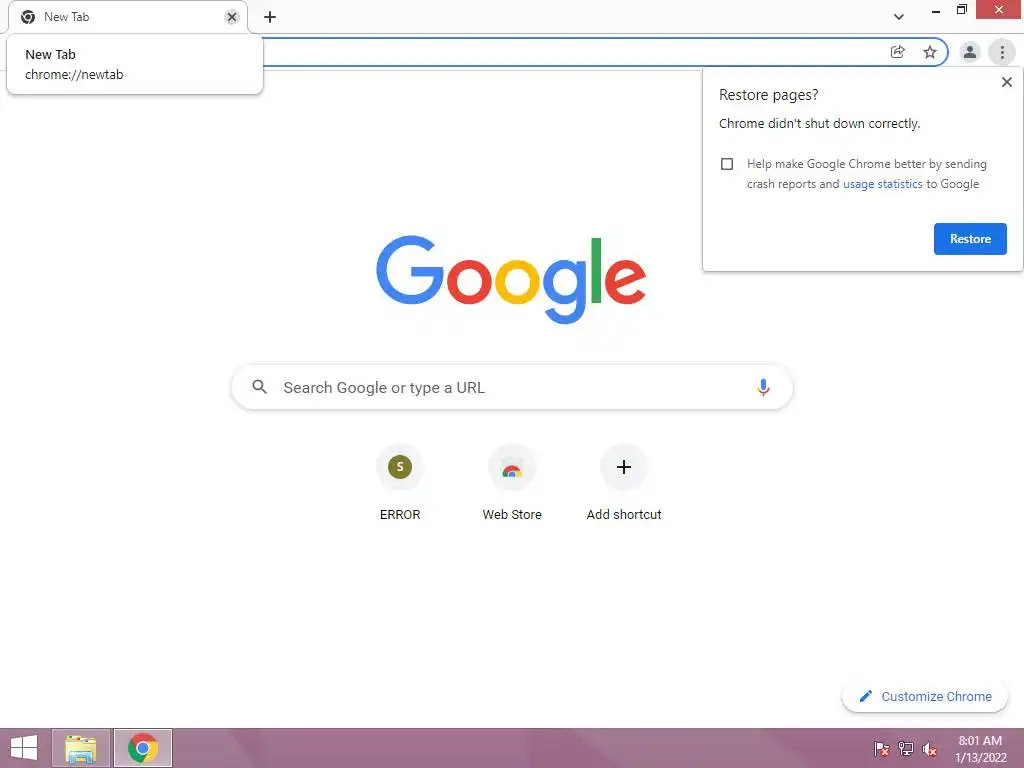The image size is (1024, 768).
Task: Open File Explorer from taskbar
Action: [81, 748]
